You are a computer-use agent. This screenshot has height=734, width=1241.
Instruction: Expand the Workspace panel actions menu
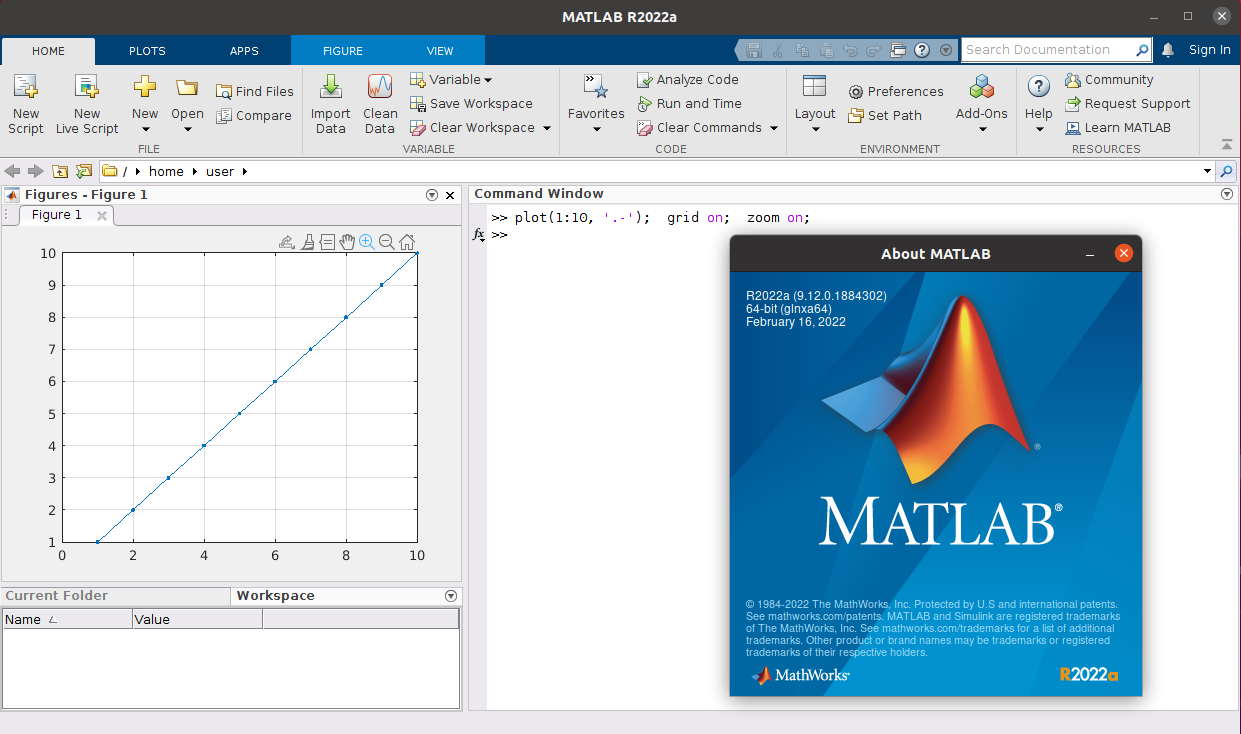point(450,596)
